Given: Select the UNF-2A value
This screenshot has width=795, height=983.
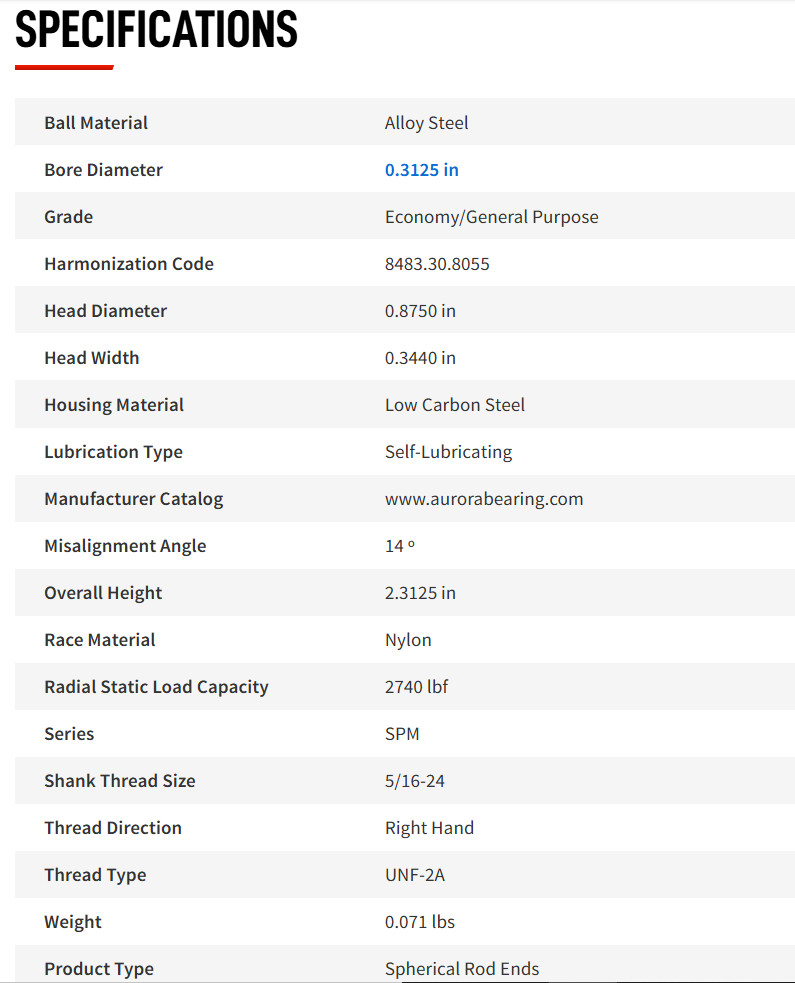Looking at the screenshot, I should (414, 875).
